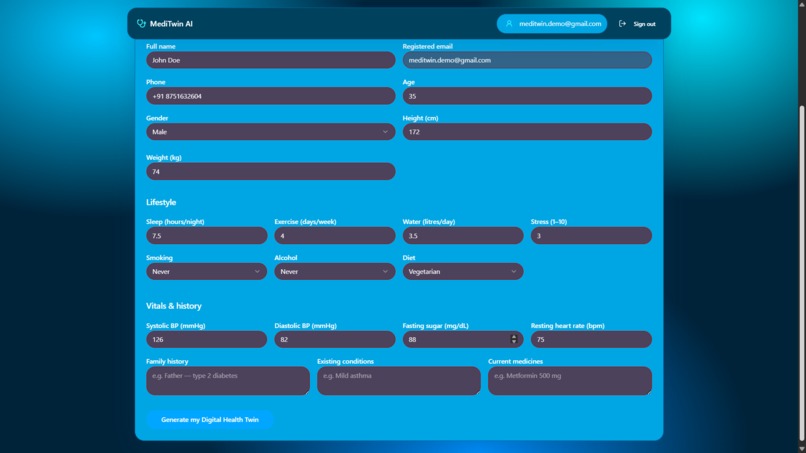The width and height of the screenshot is (806, 453).
Task: Click the Existing conditions text area
Action: 399,380
